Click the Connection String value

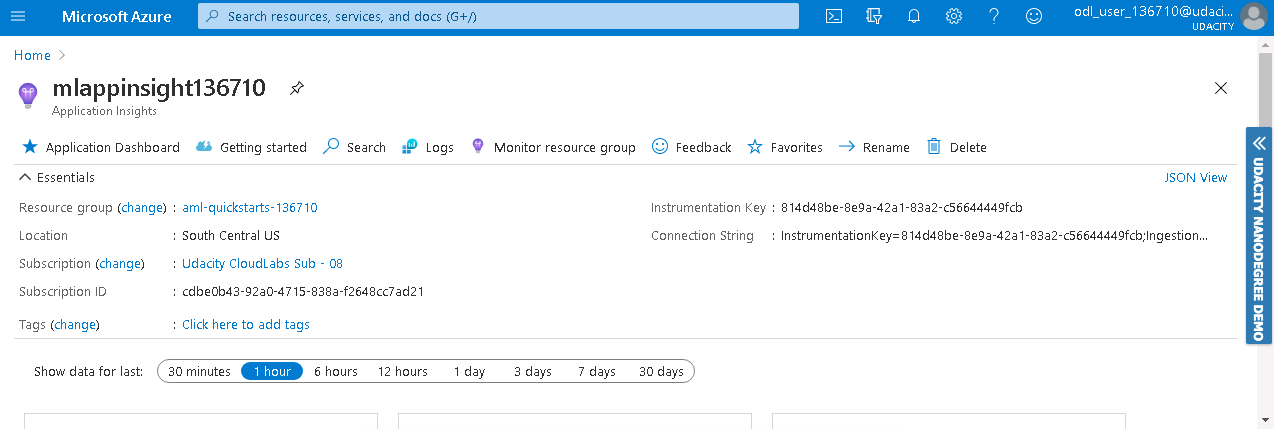coord(994,236)
